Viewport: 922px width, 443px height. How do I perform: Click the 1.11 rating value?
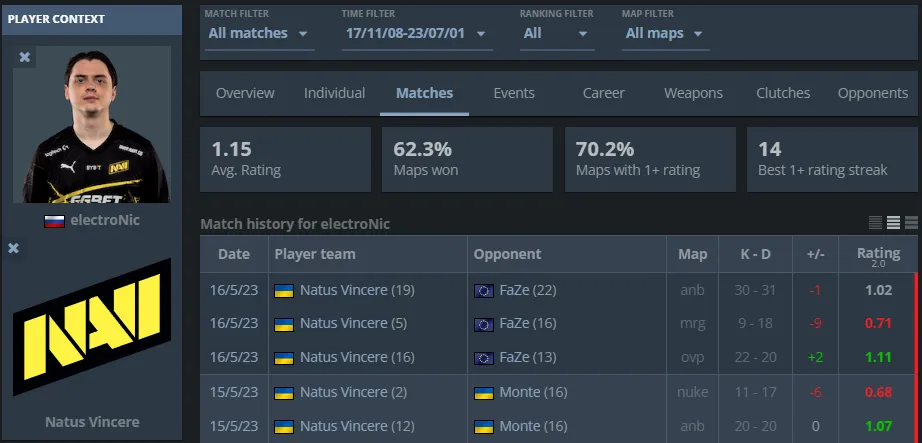coord(878,357)
